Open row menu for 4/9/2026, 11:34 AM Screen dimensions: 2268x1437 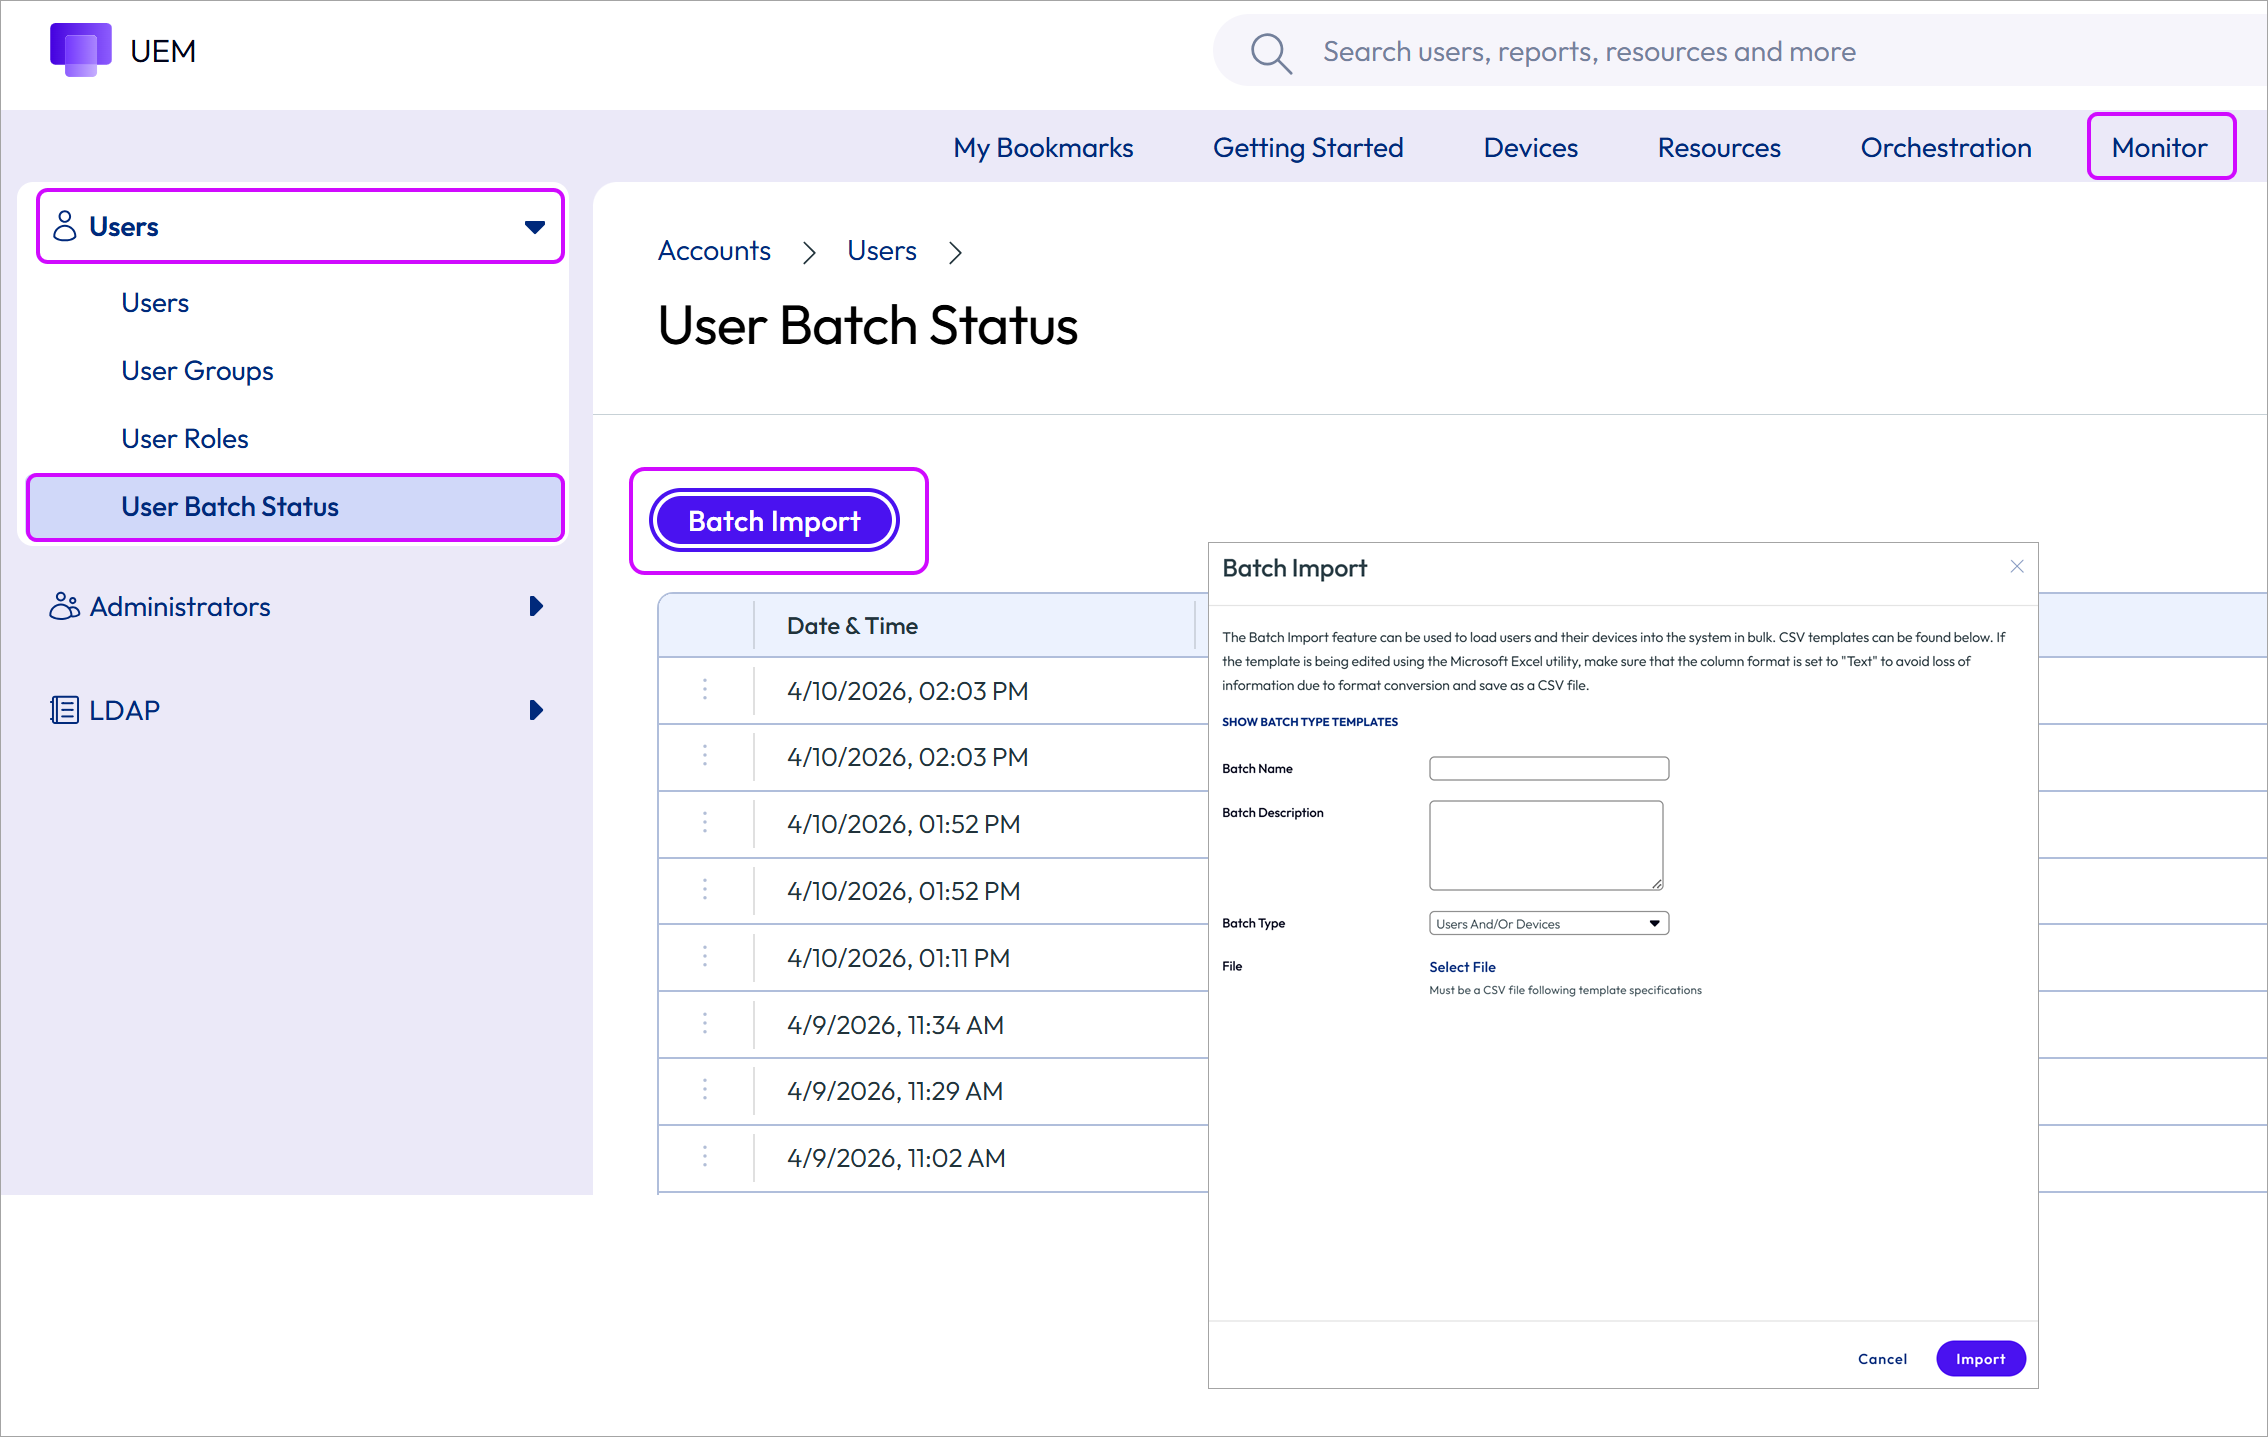click(705, 1024)
